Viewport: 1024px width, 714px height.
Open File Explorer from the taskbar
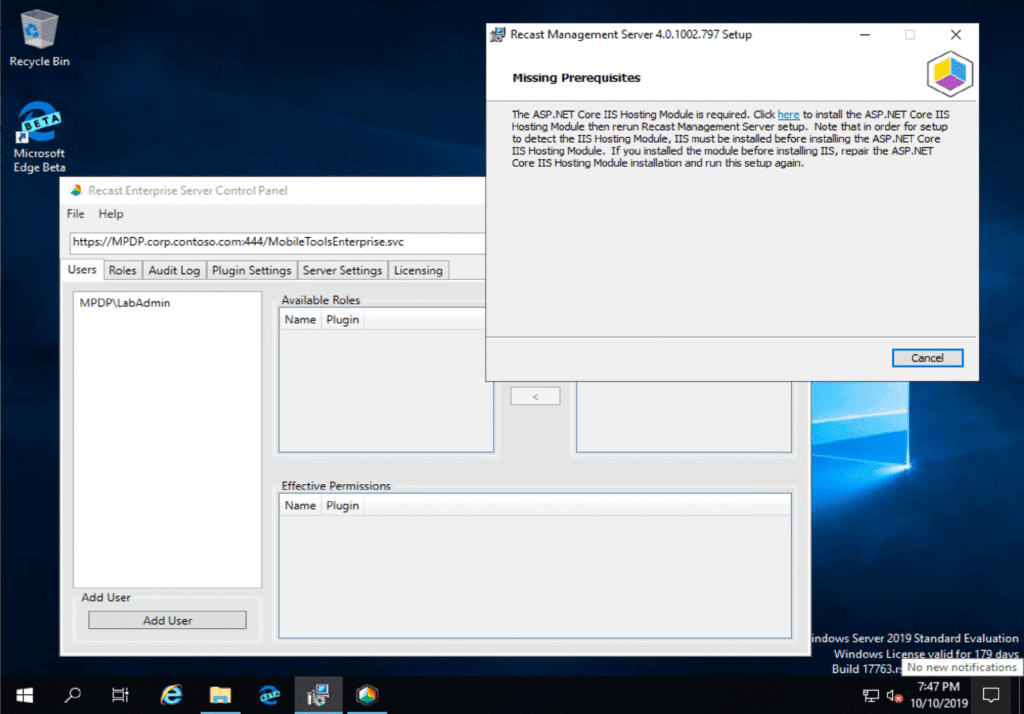(220, 695)
